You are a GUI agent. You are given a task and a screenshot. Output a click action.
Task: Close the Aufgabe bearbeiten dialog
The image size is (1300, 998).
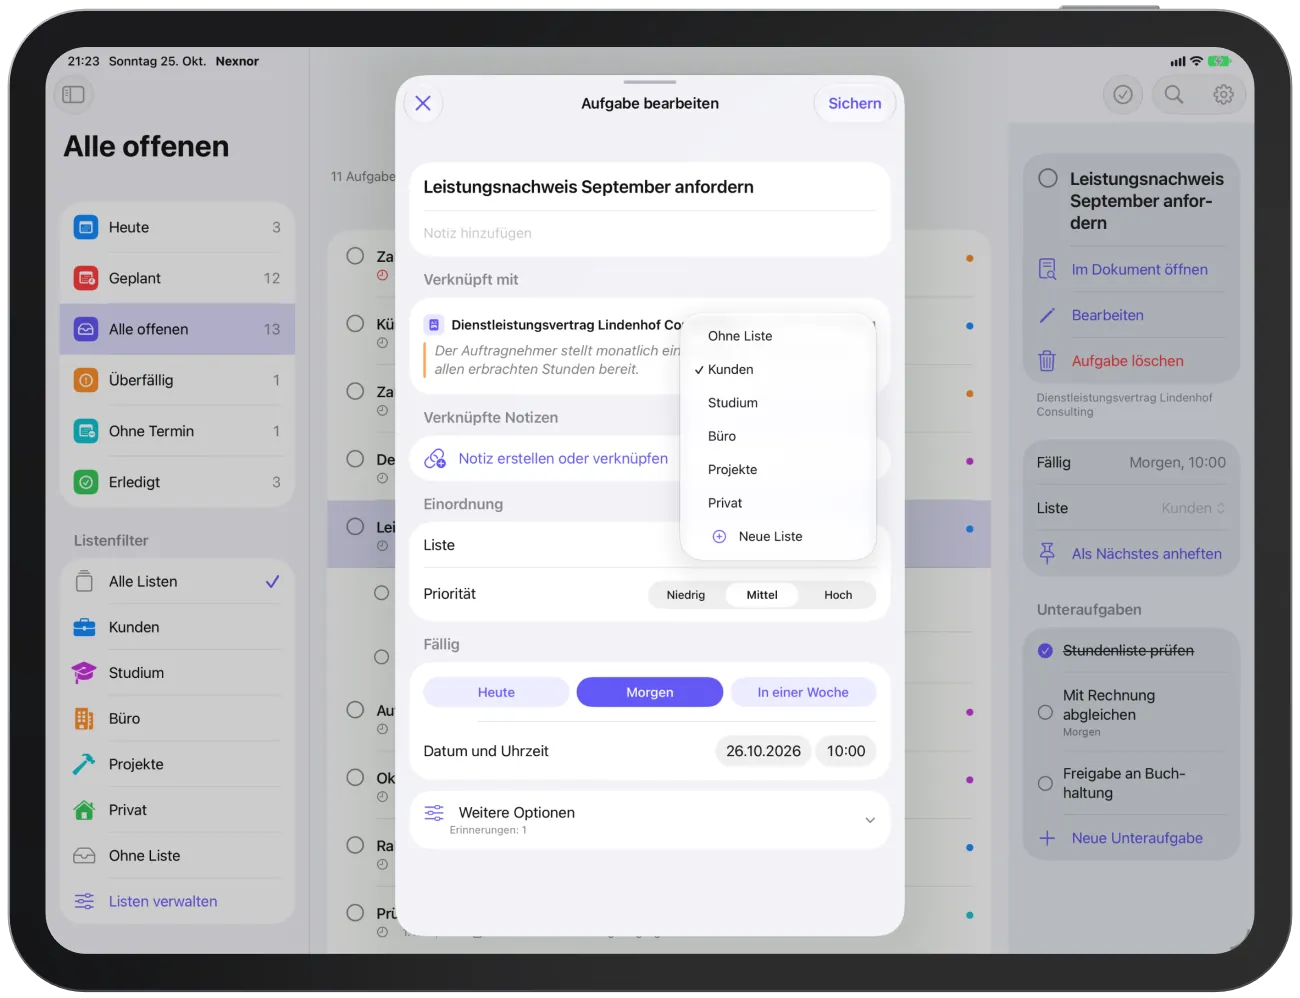click(423, 103)
